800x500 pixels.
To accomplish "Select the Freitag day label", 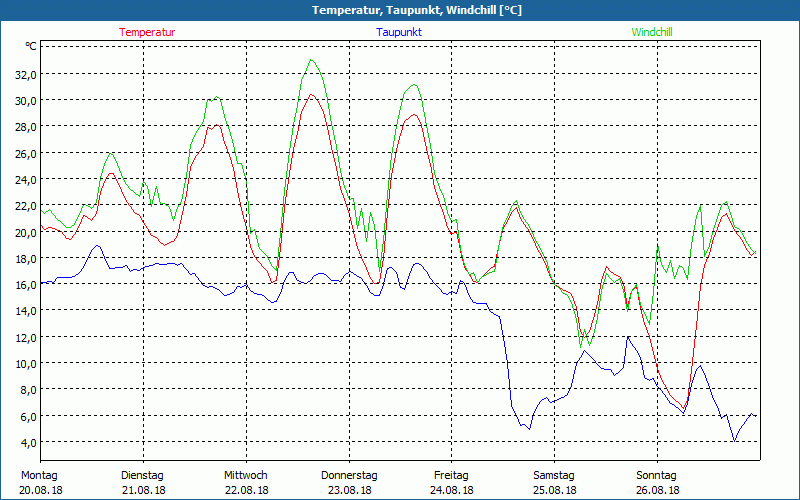I will [451, 475].
